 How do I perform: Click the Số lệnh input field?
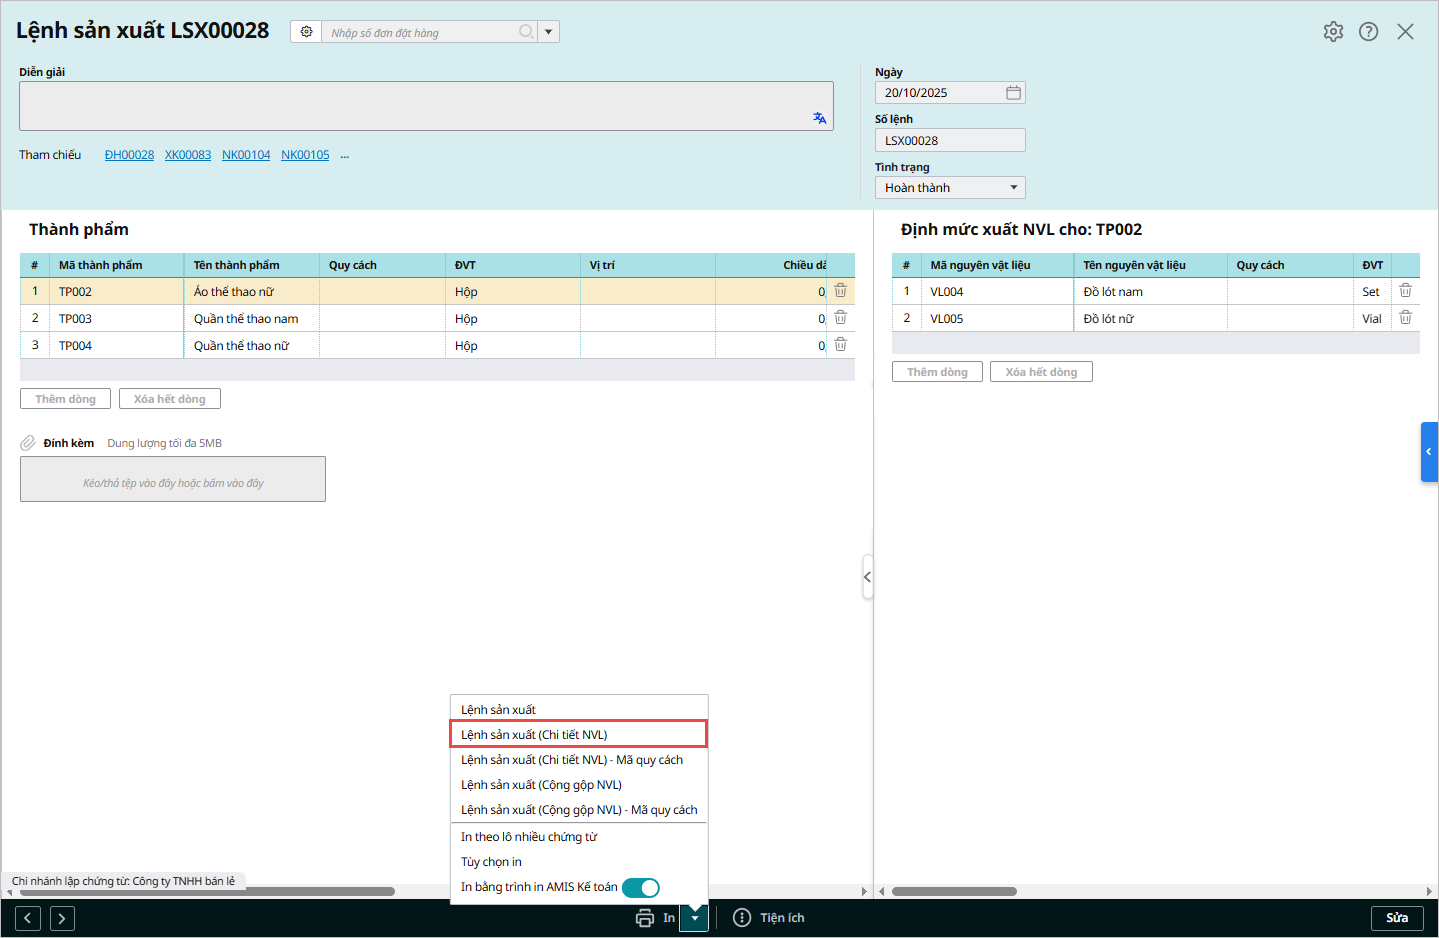tap(949, 141)
